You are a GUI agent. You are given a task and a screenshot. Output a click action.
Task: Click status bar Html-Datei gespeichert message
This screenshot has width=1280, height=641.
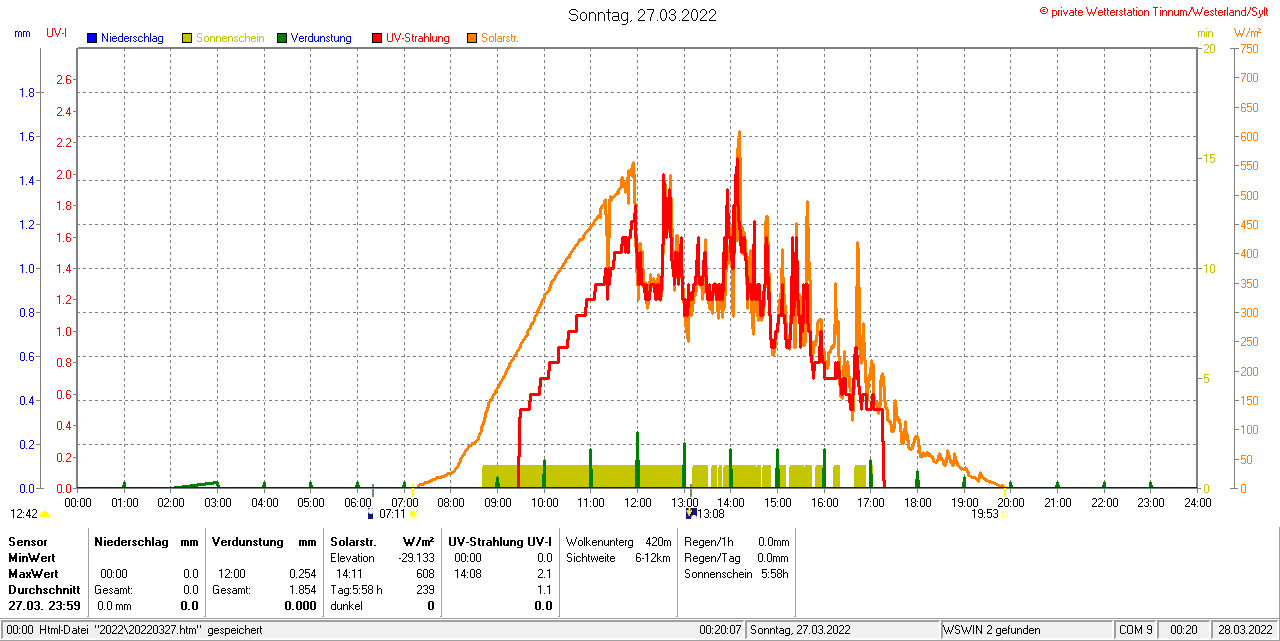pos(134,630)
